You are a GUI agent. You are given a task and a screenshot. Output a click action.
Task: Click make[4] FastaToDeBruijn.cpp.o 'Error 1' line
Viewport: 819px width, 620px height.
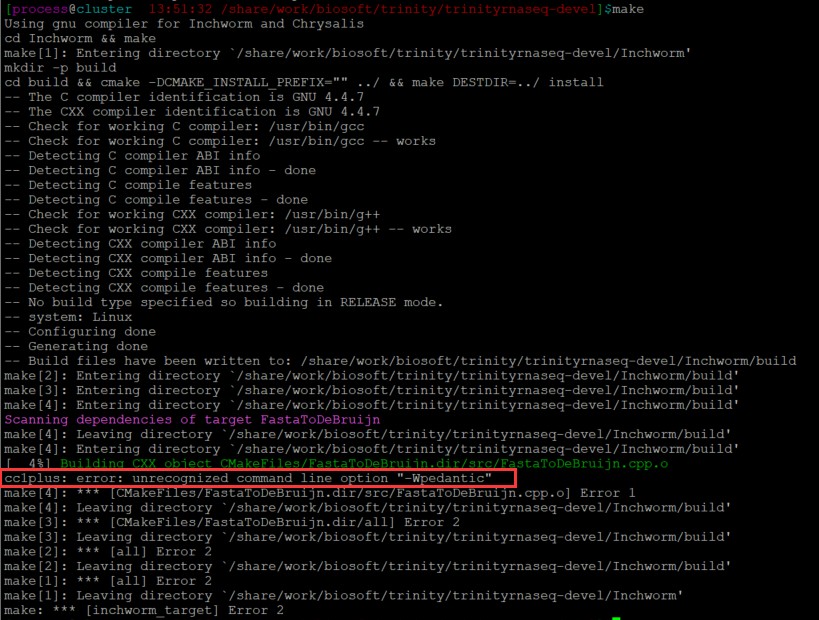320,493
